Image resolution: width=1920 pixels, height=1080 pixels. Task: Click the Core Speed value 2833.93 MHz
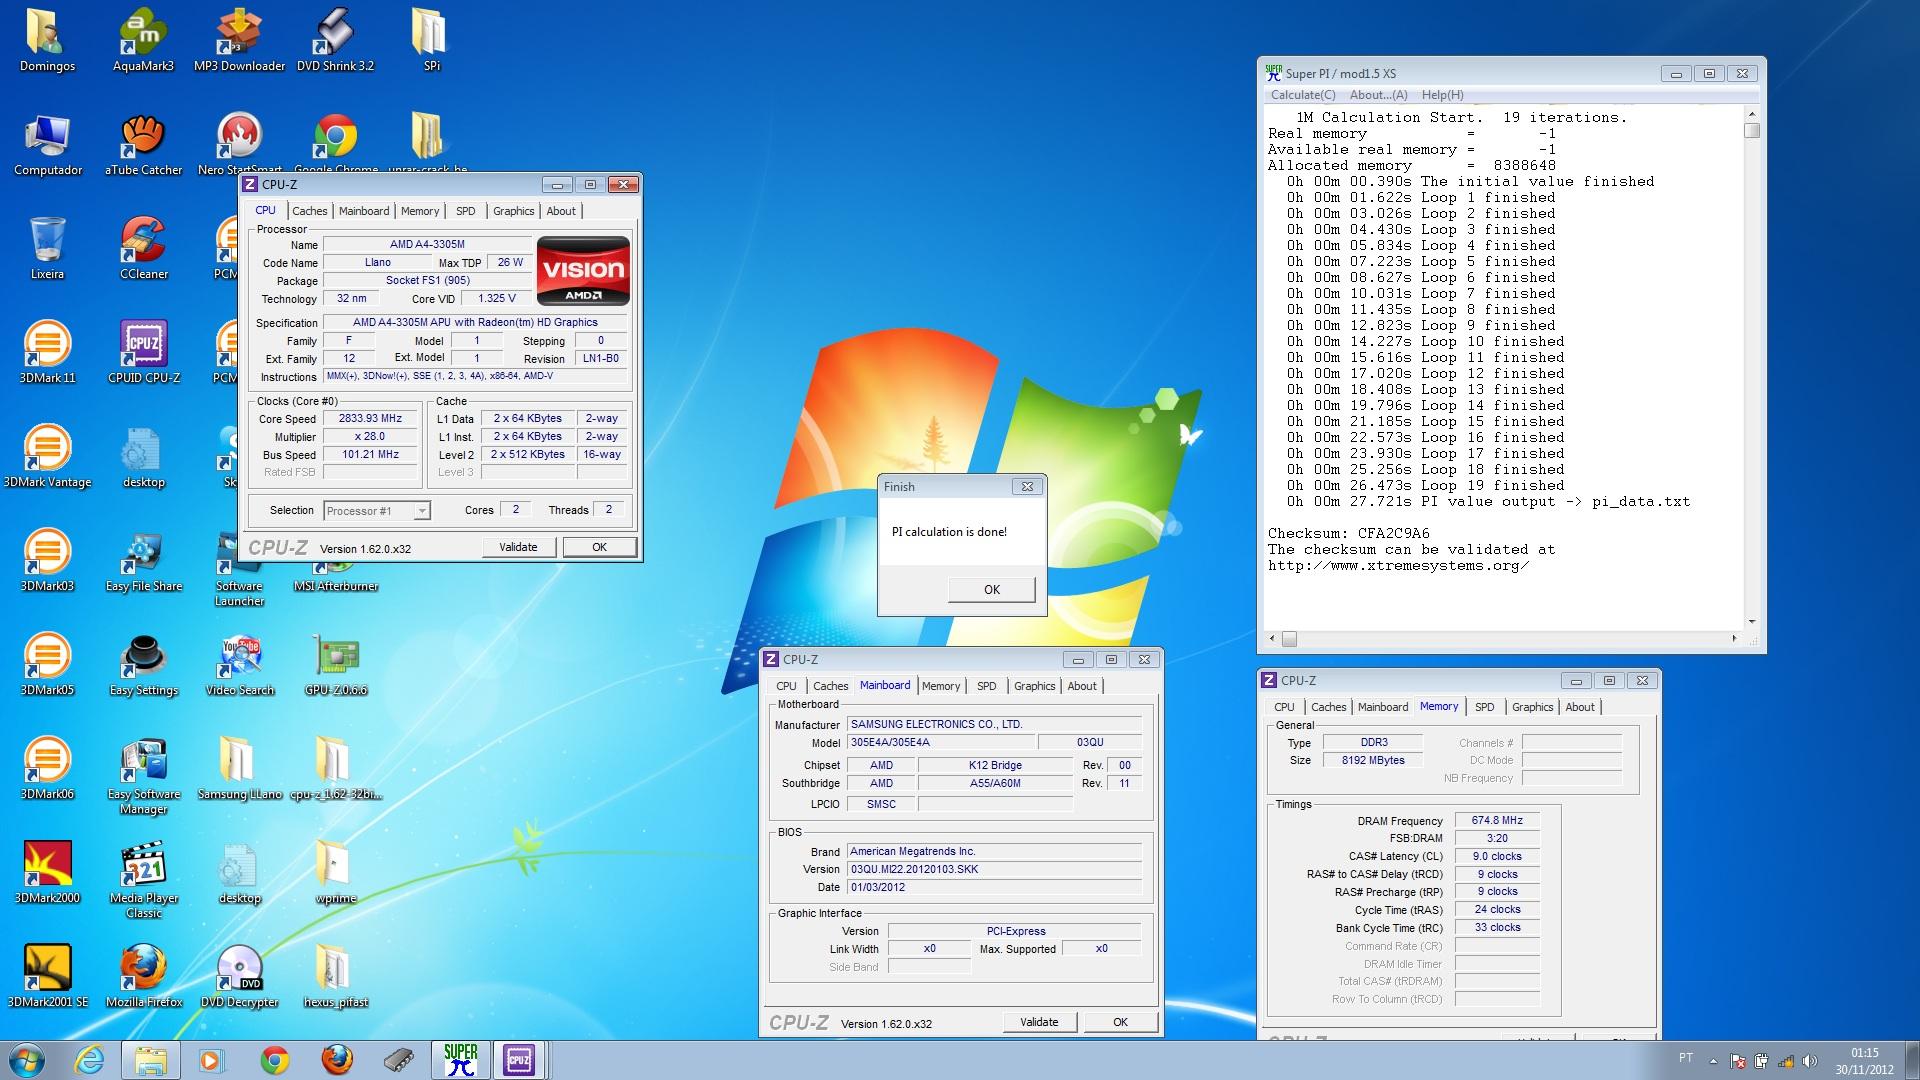coord(370,419)
